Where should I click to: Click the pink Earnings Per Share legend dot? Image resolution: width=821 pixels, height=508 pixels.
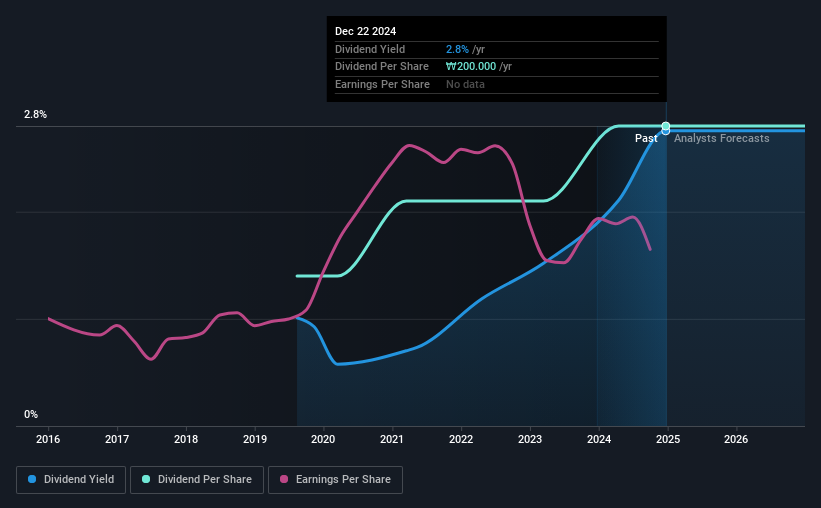coord(284,479)
